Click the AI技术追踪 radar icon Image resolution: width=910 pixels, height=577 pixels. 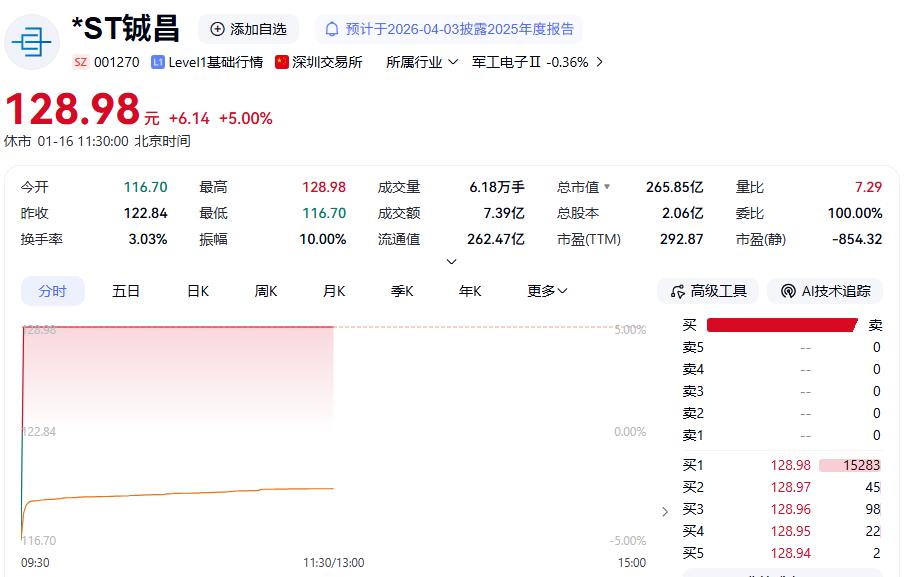click(787, 291)
